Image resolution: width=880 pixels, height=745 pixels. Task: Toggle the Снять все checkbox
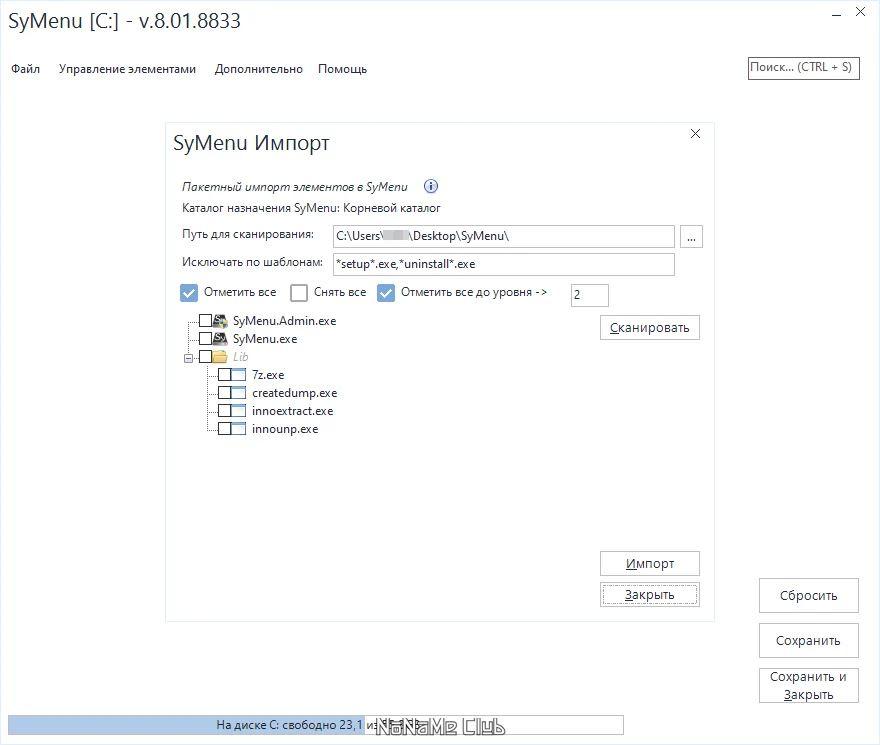[x=299, y=292]
